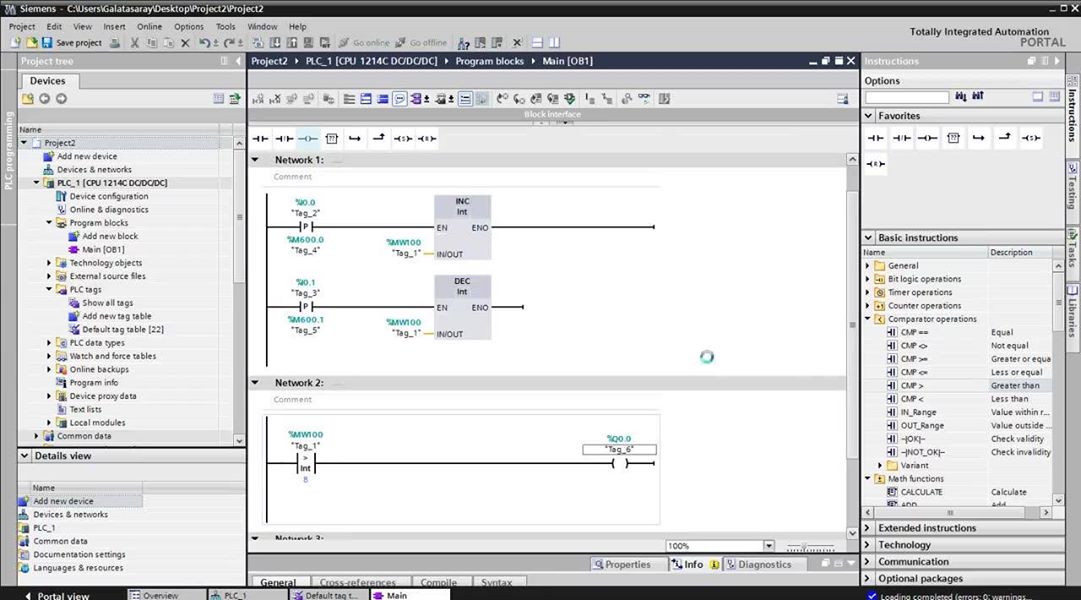
Task: Select the INC Int instruction box in Network 1
Action: [x=462, y=228]
